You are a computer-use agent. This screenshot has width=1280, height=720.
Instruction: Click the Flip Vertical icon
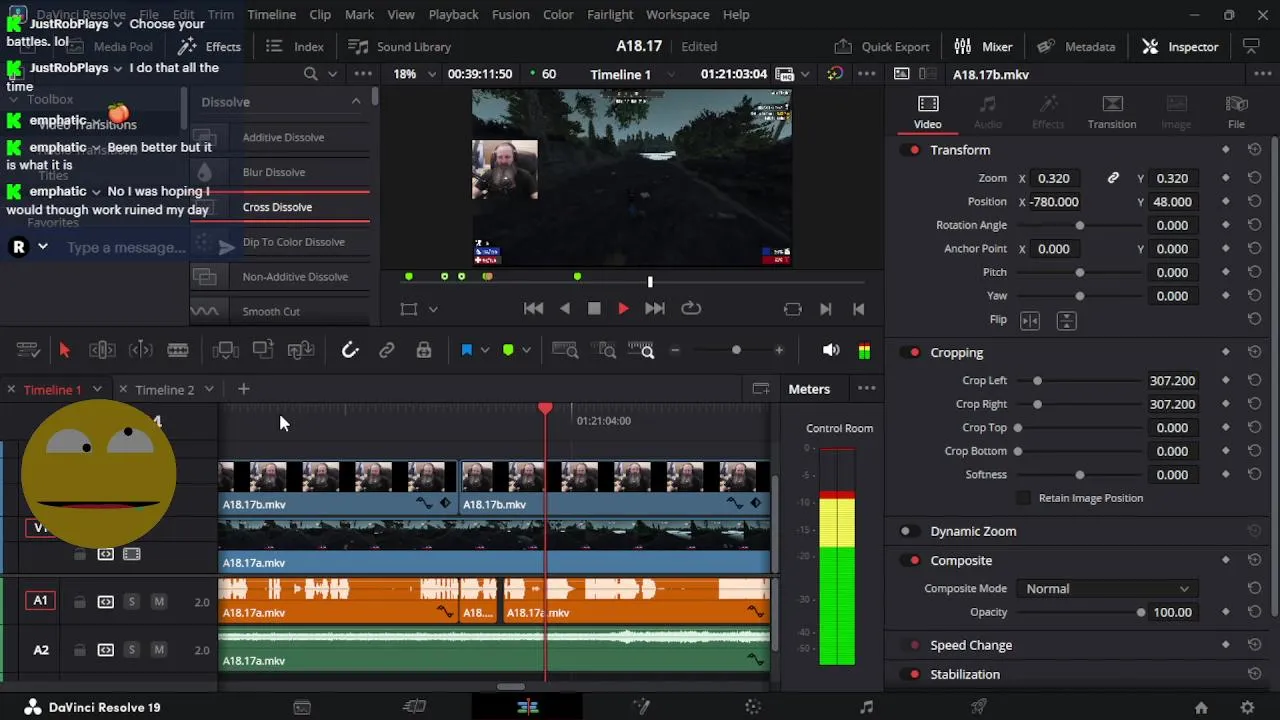[x=1066, y=320]
